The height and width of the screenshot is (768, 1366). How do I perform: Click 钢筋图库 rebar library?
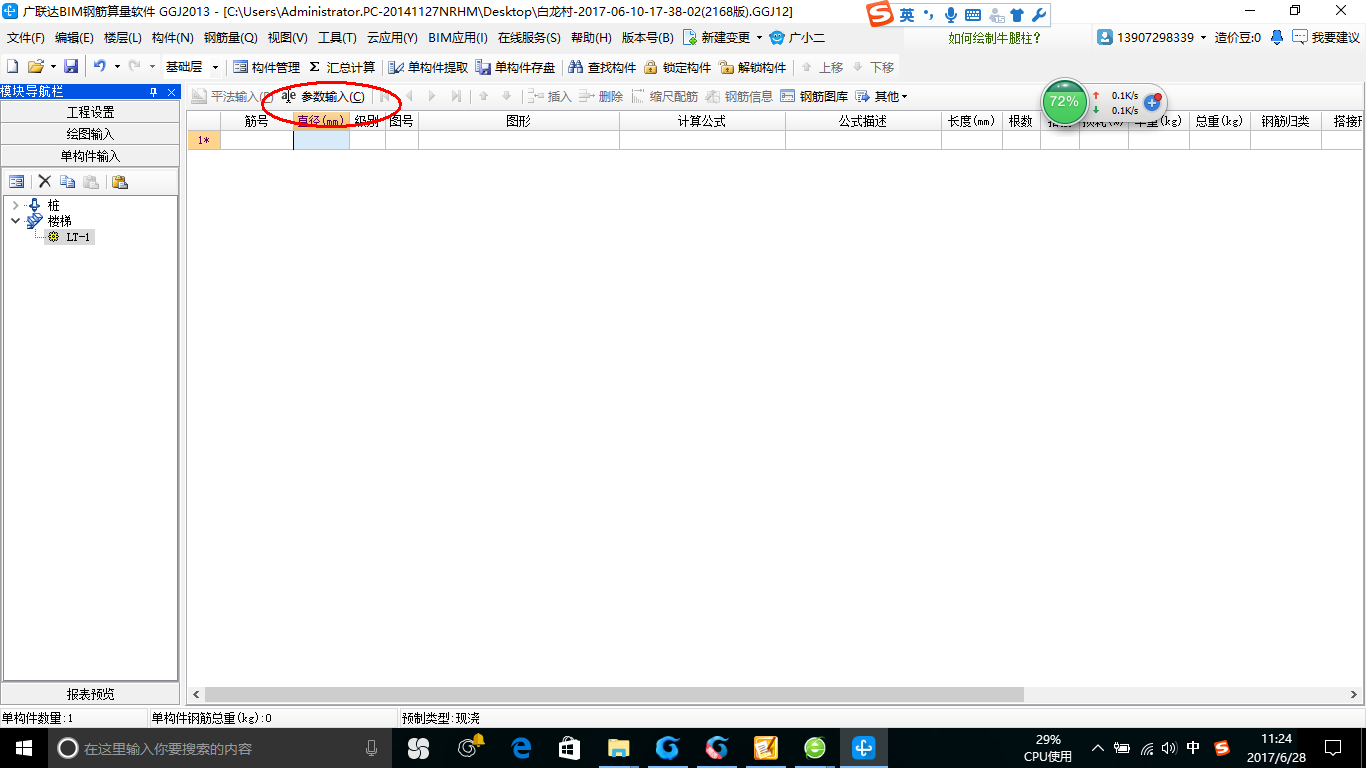pyautogui.click(x=814, y=97)
